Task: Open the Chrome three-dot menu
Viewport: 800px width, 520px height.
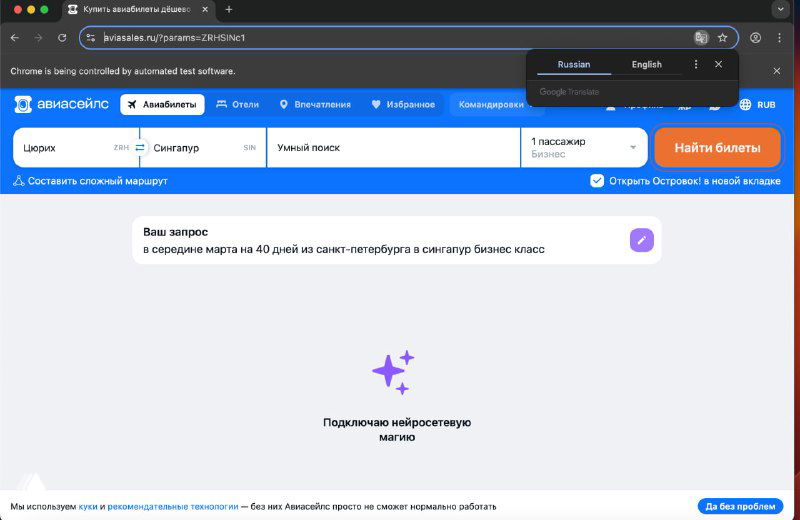Action: coord(779,38)
